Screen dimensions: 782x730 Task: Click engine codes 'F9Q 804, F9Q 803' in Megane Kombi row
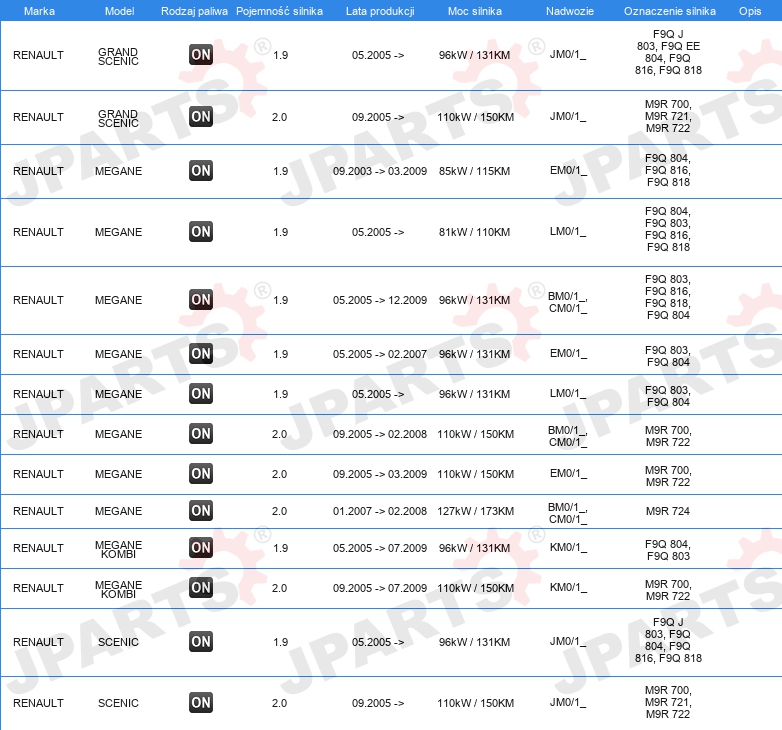pyautogui.click(x=668, y=550)
